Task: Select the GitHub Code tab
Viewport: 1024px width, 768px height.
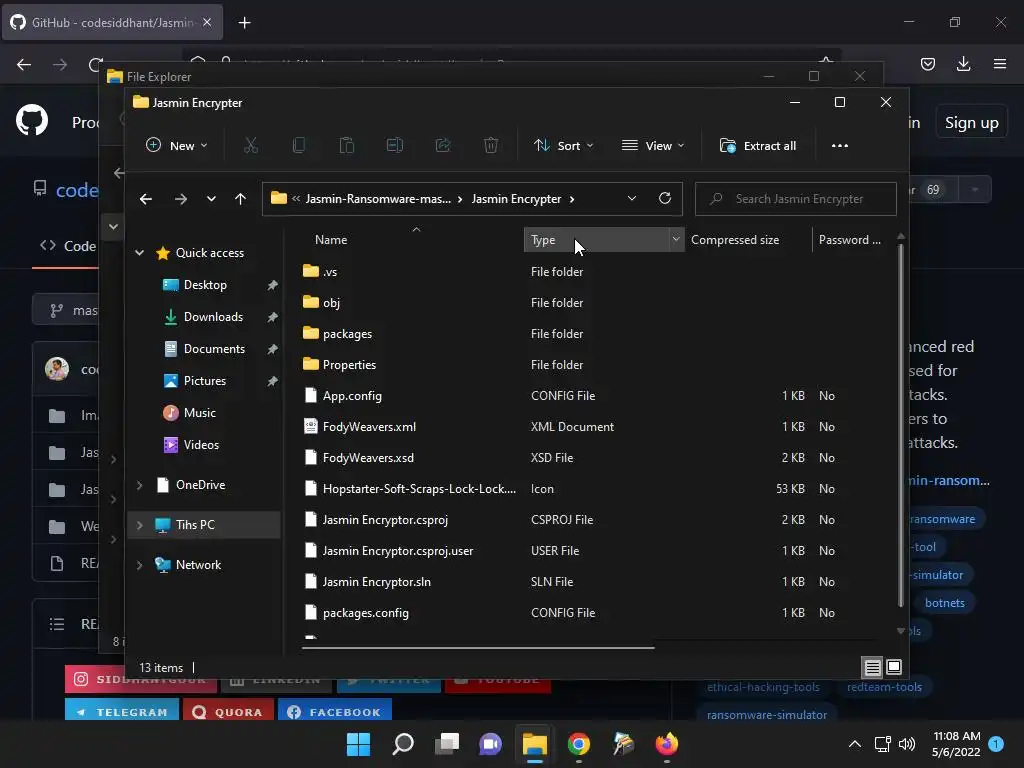Action: (x=68, y=246)
